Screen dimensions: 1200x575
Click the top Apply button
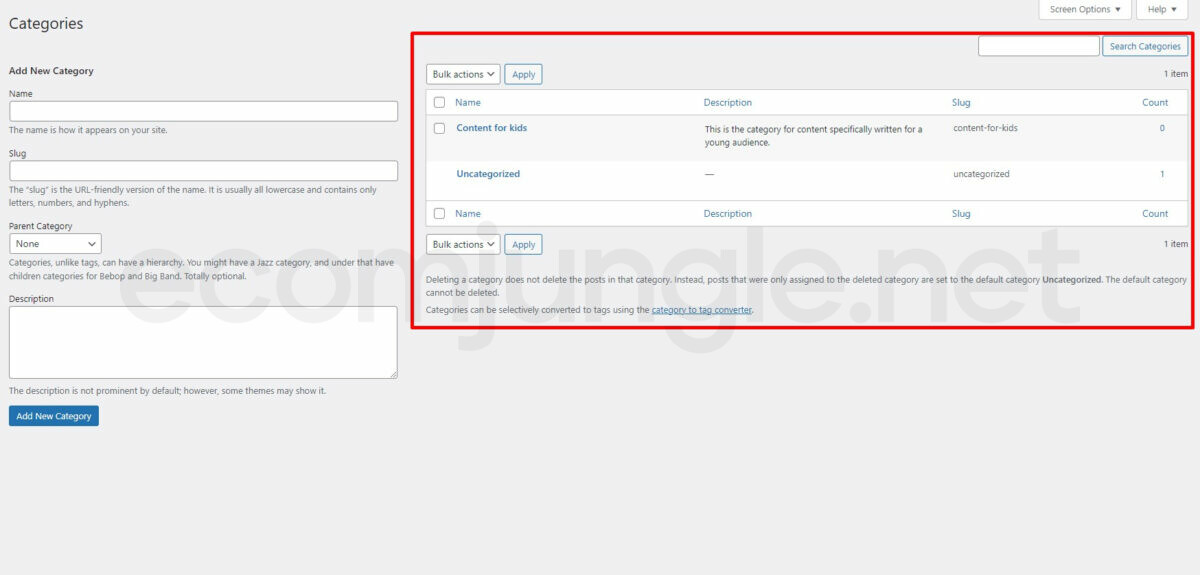click(523, 75)
